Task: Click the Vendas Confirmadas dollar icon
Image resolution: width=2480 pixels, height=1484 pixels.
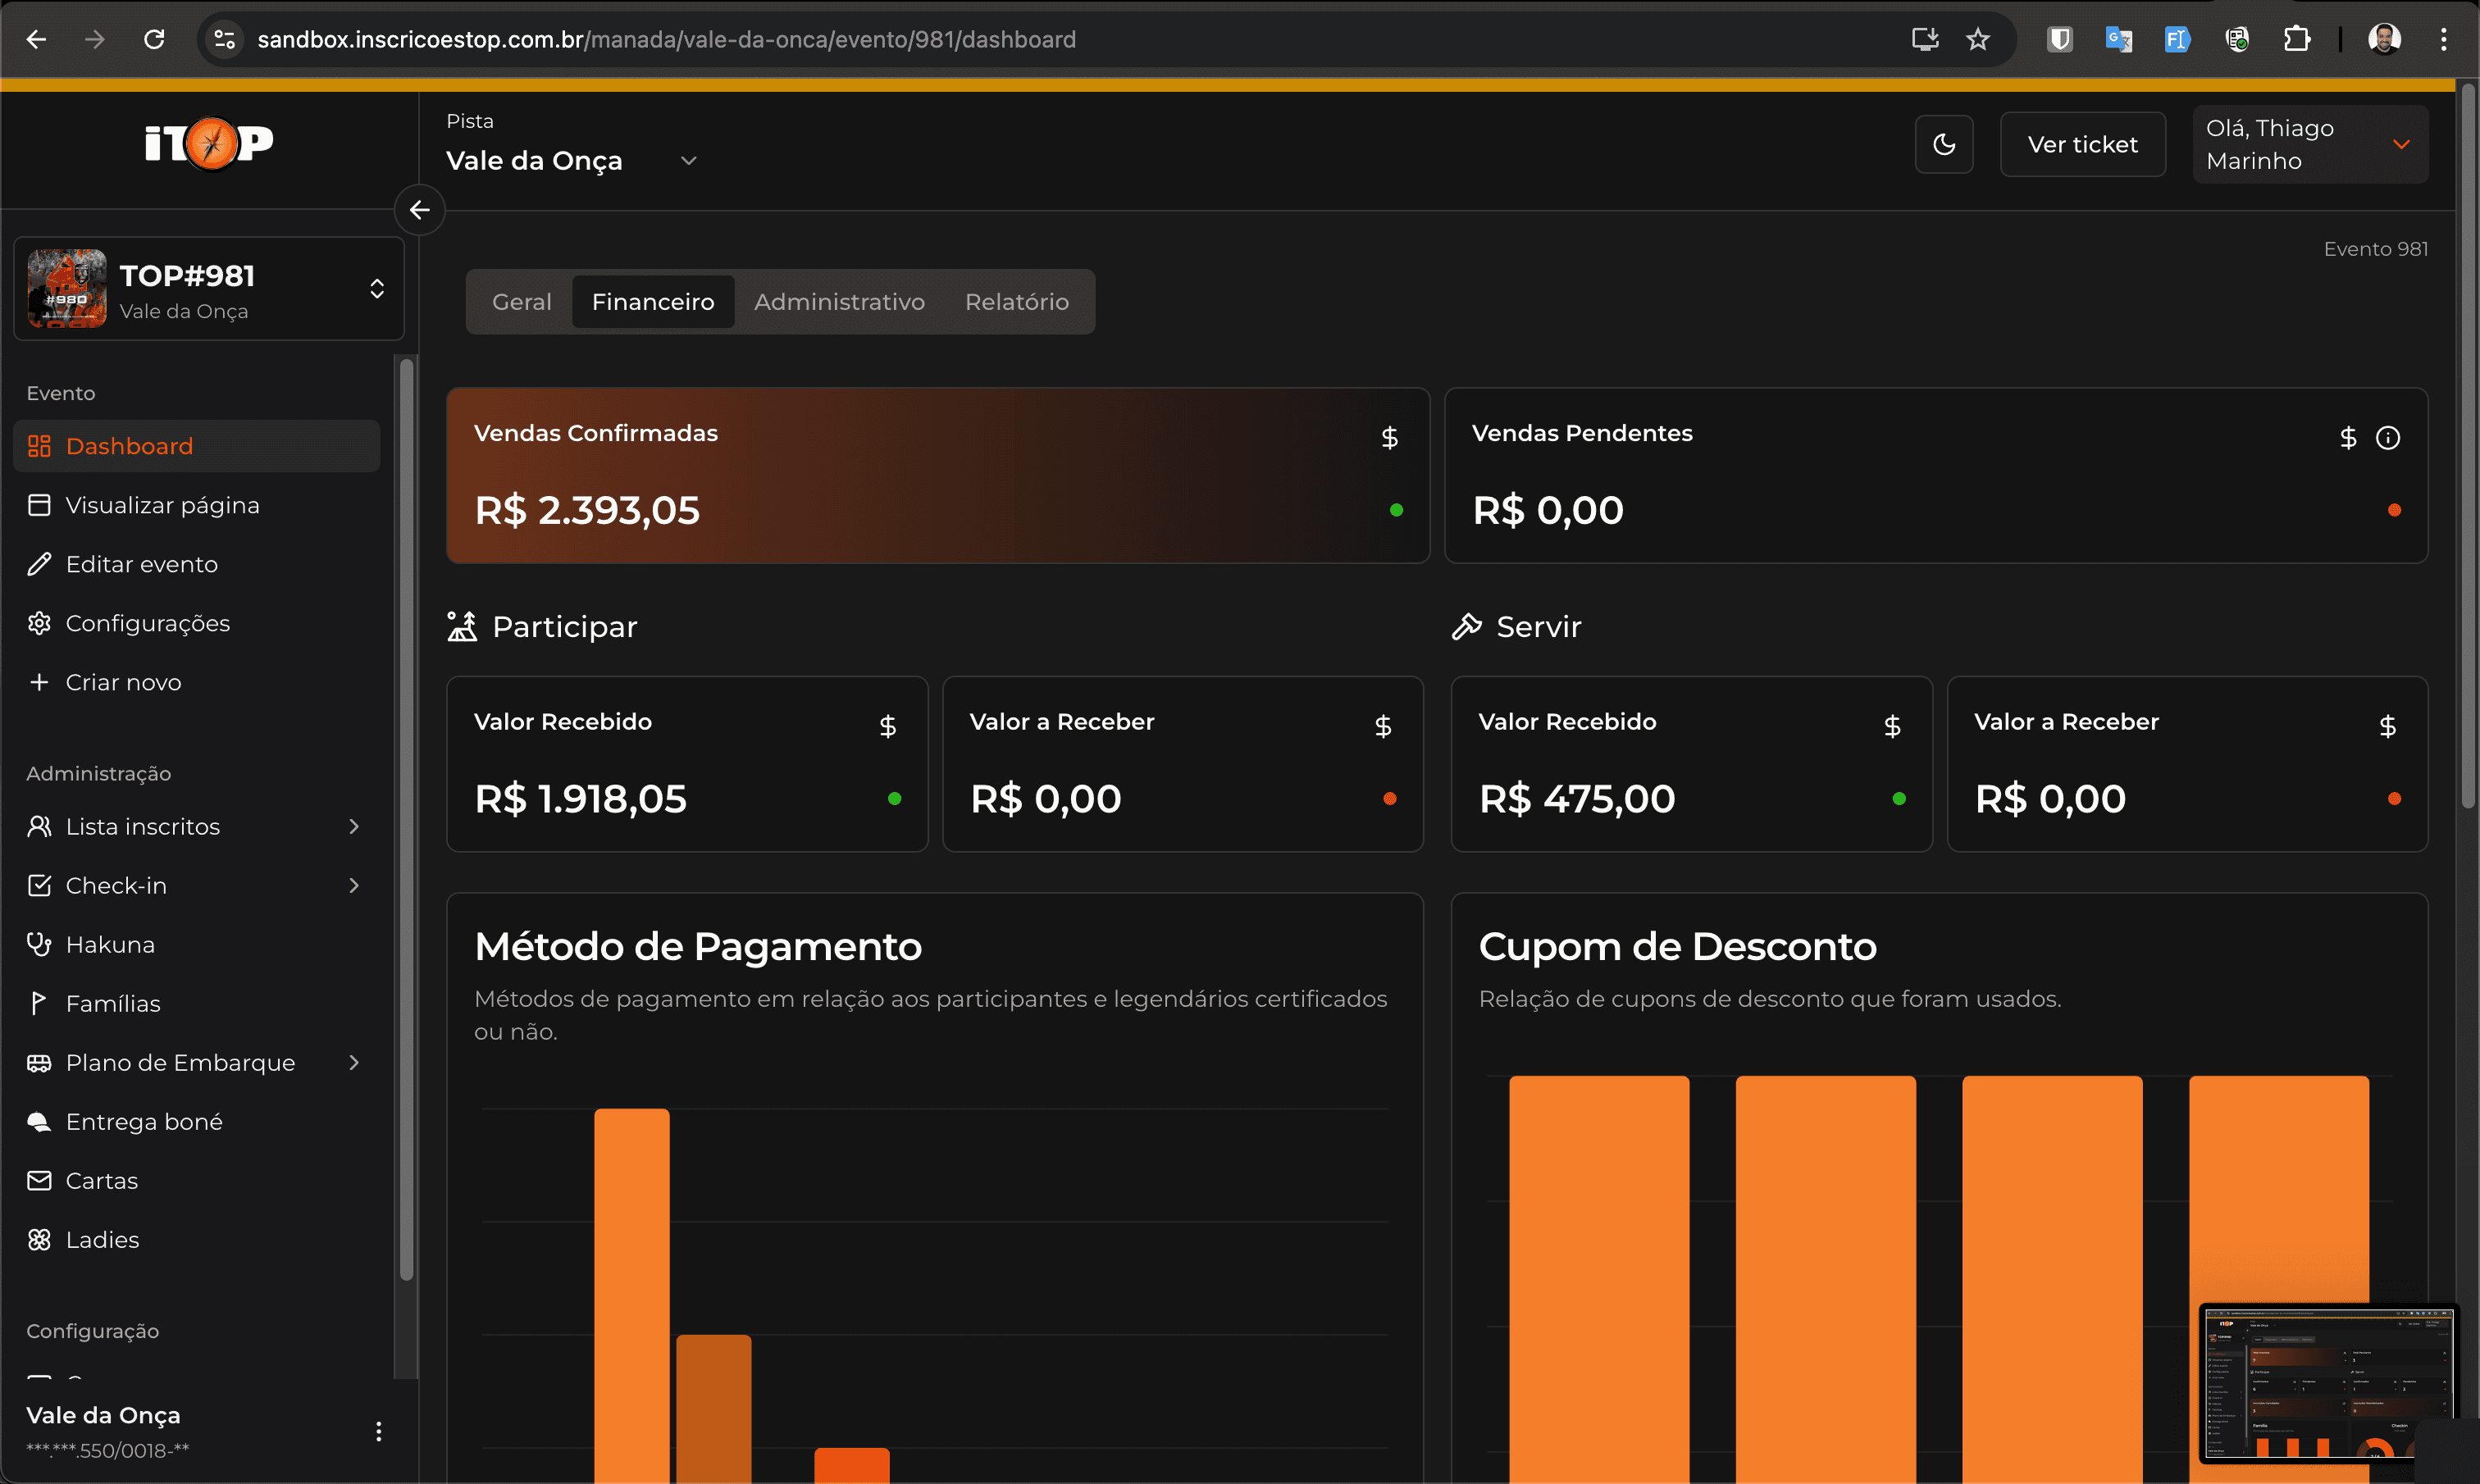Action: point(1389,437)
